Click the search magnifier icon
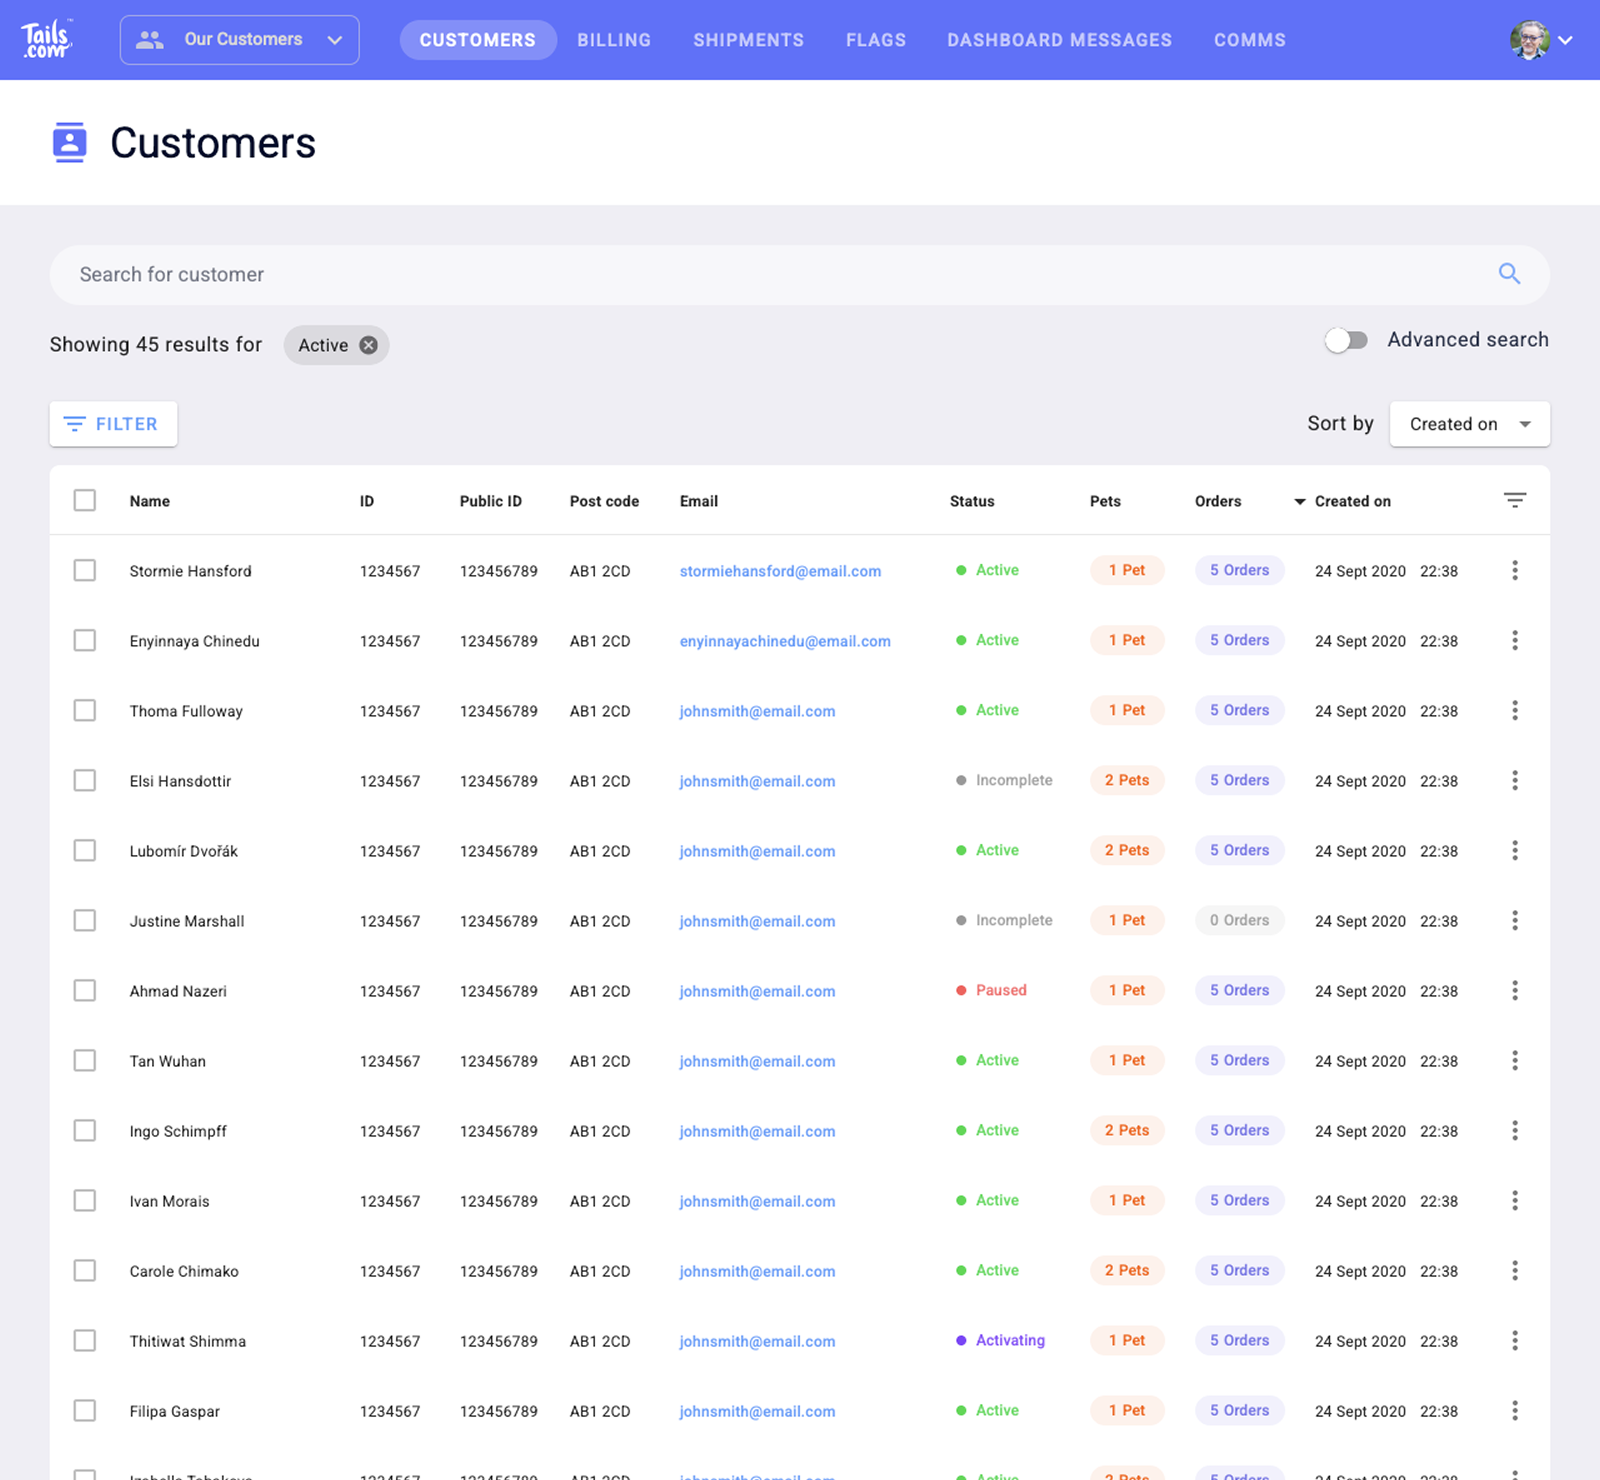Image resolution: width=1600 pixels, height=1480 pixels. coord(1509,274)
